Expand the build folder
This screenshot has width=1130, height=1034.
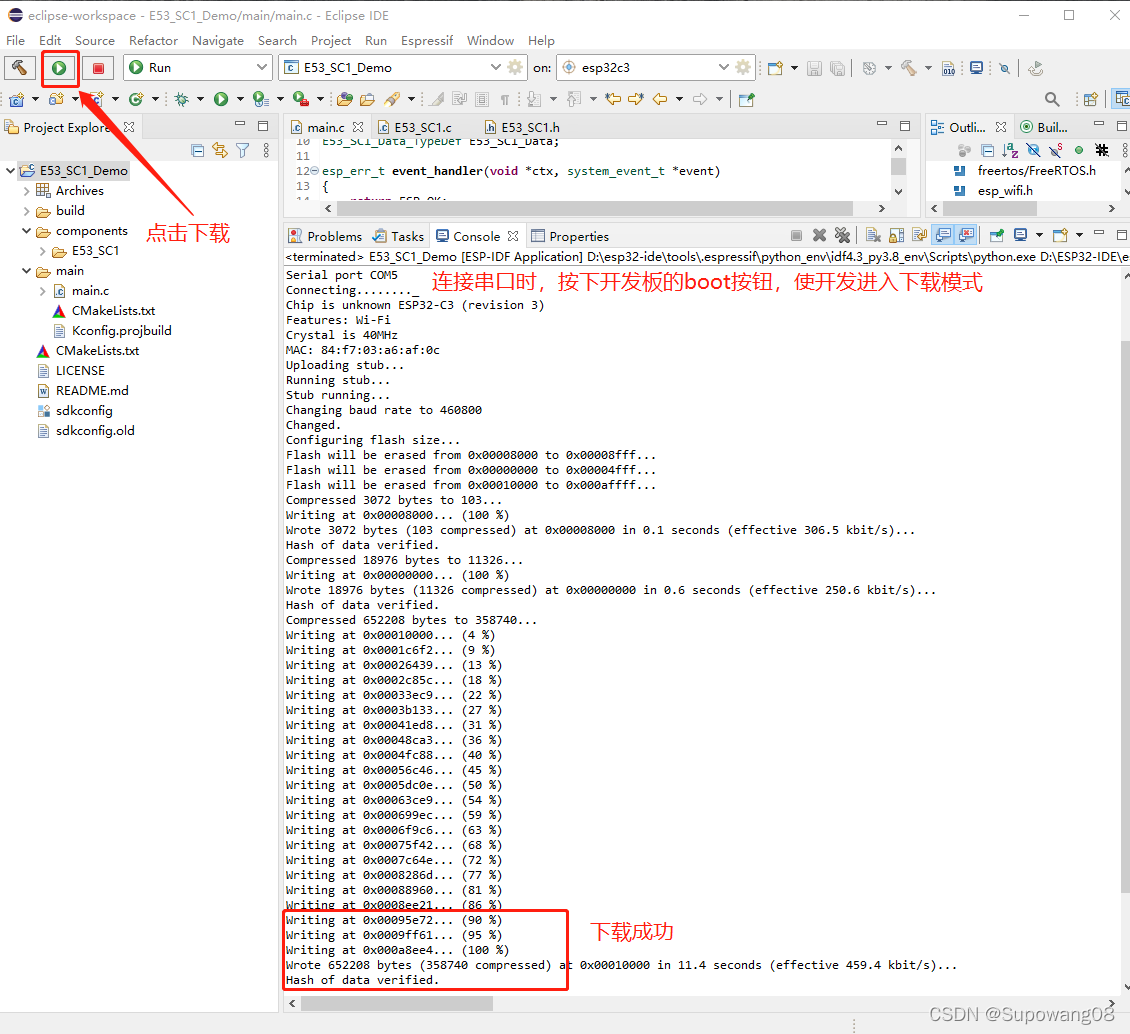coord(27,211)
